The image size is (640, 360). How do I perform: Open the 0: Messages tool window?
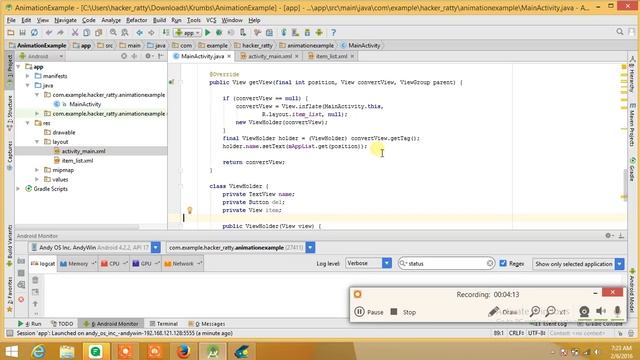click(x=207, y=324)
